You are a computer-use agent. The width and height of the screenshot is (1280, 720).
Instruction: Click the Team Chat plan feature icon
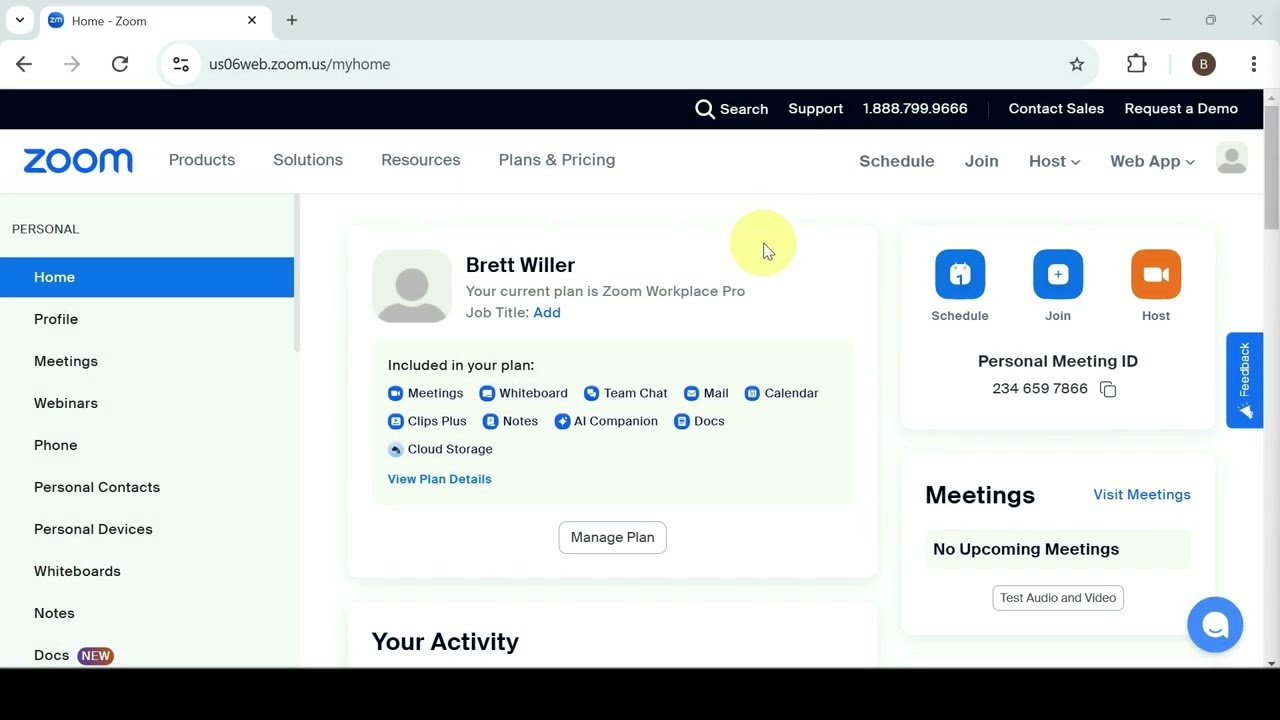(591, 393)
